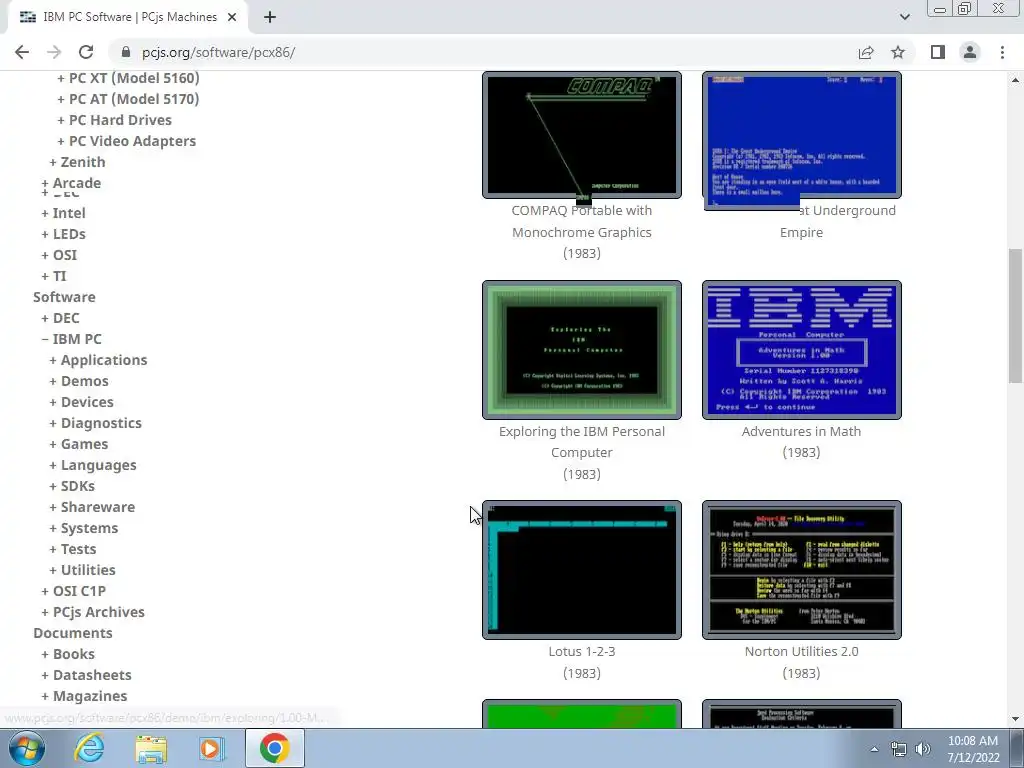The image size is (1024, 768).
Task: Open the PCjs Archives link
Action: (x=99, y=612)
